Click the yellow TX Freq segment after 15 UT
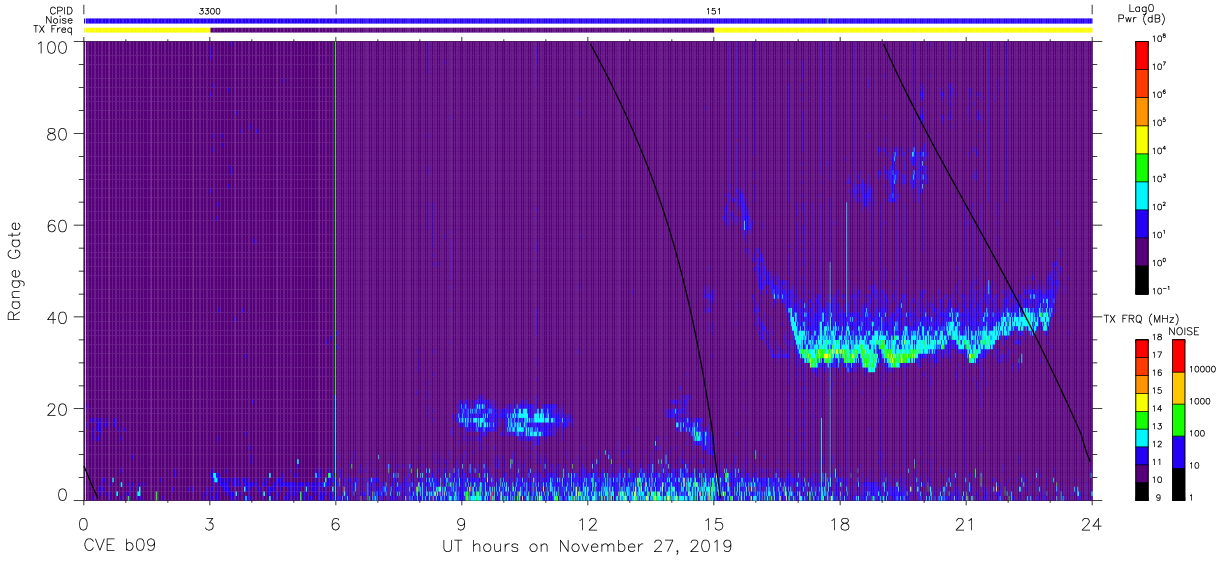This screenshot has height=567, width=1228. [x=902, y=30]
